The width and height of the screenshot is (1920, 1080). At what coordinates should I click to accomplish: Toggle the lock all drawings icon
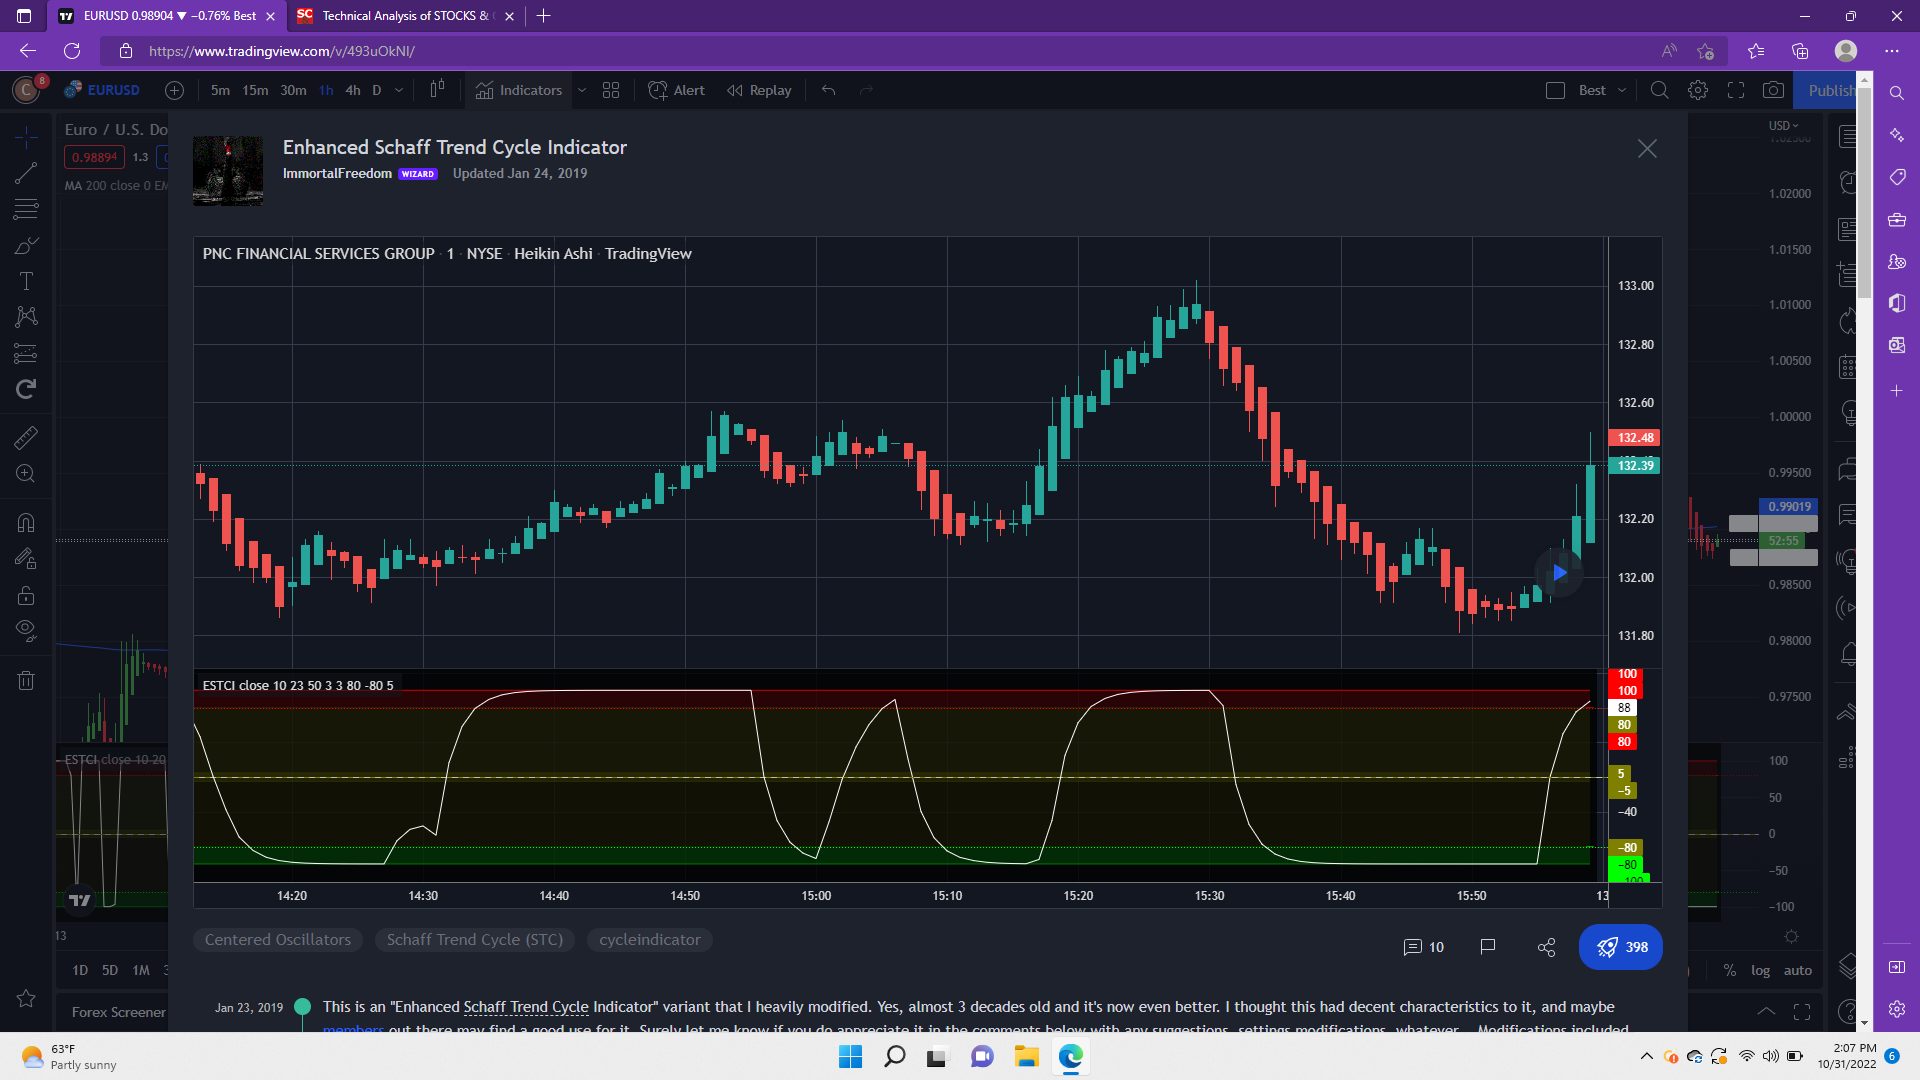click(x=26, y=596)
